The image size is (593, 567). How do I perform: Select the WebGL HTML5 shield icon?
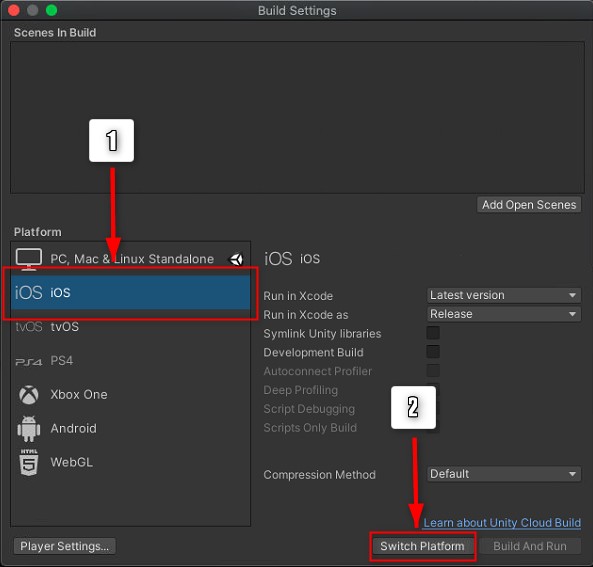(x=29, y=462)
